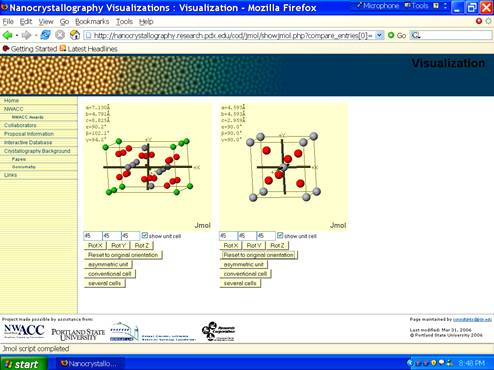The image size is (494, 370).
Task: Click several cells under the left structure
Action: [104, 283]
